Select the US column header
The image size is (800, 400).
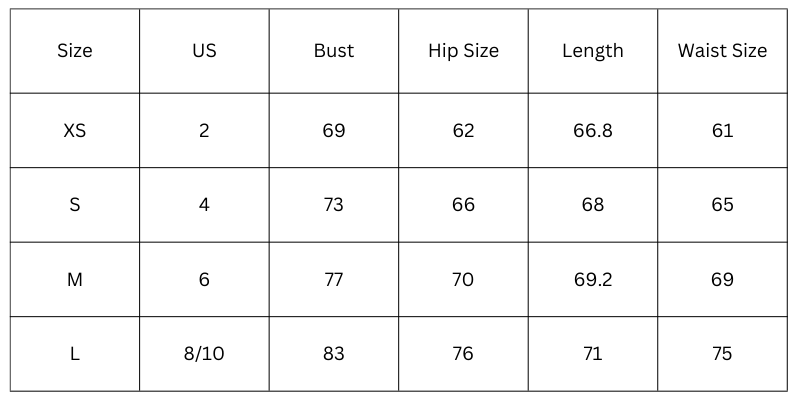coord(204,51)
